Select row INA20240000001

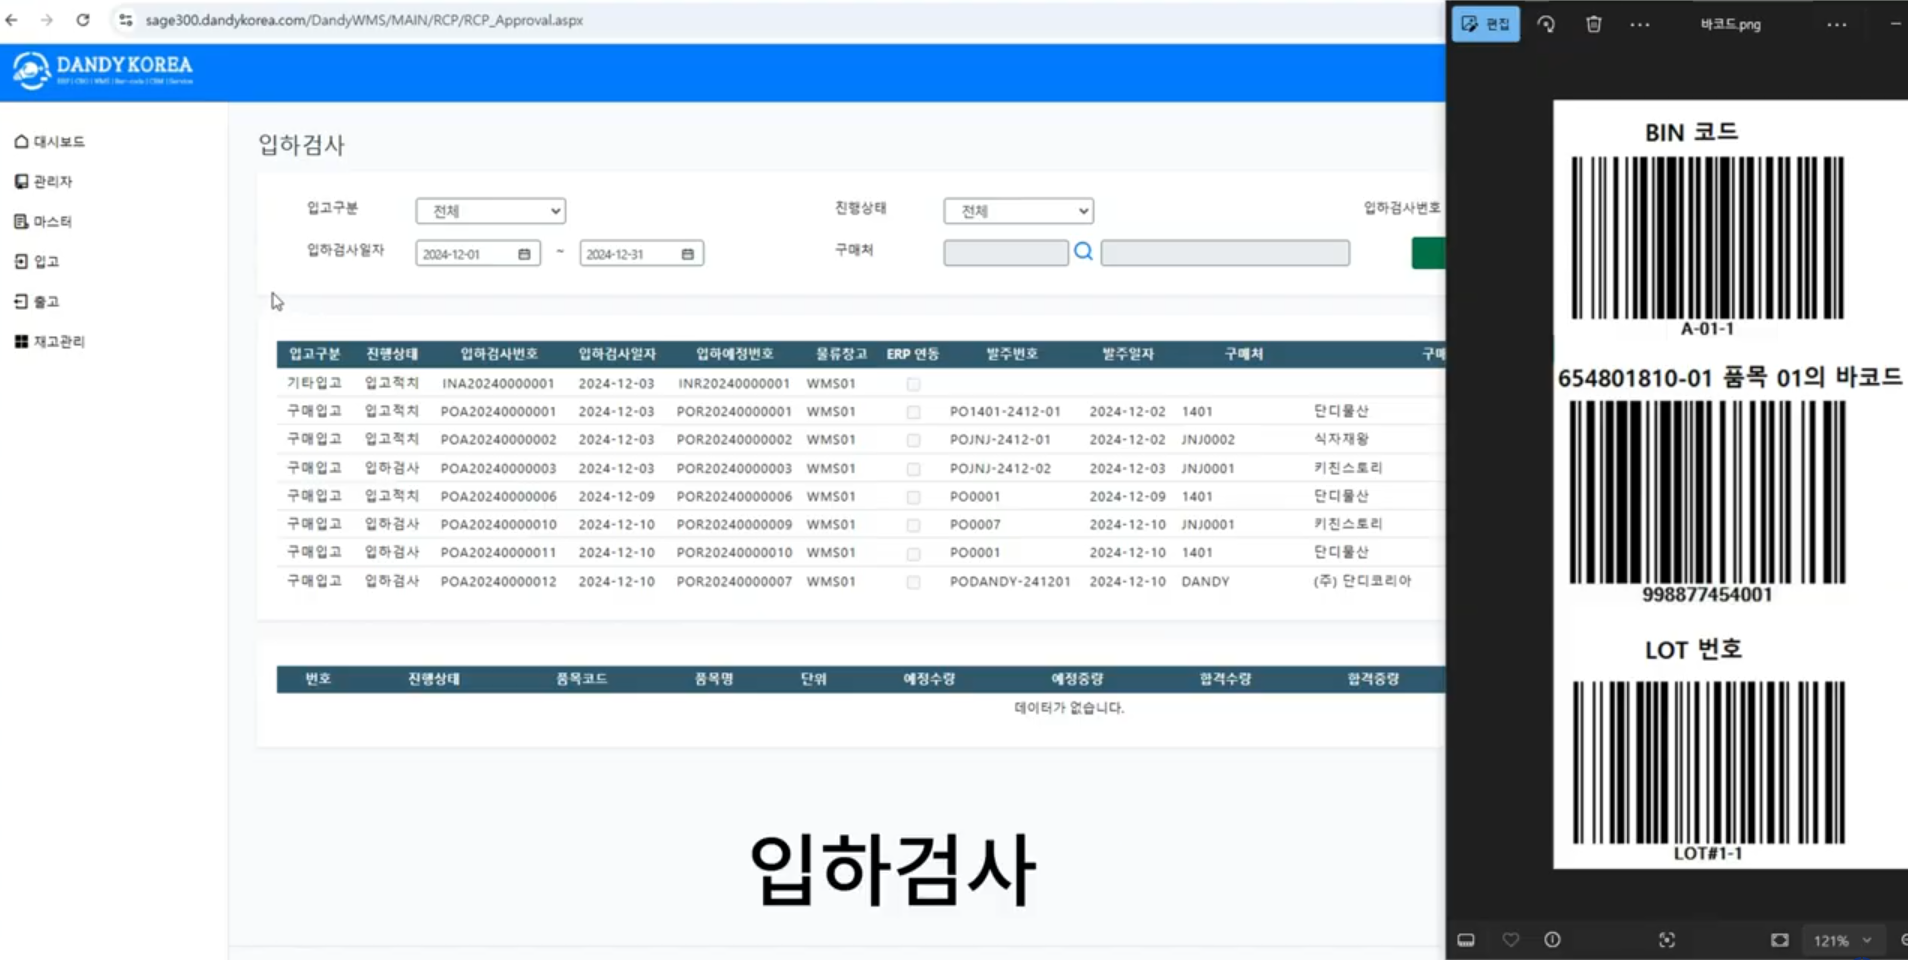coord(861,383)
